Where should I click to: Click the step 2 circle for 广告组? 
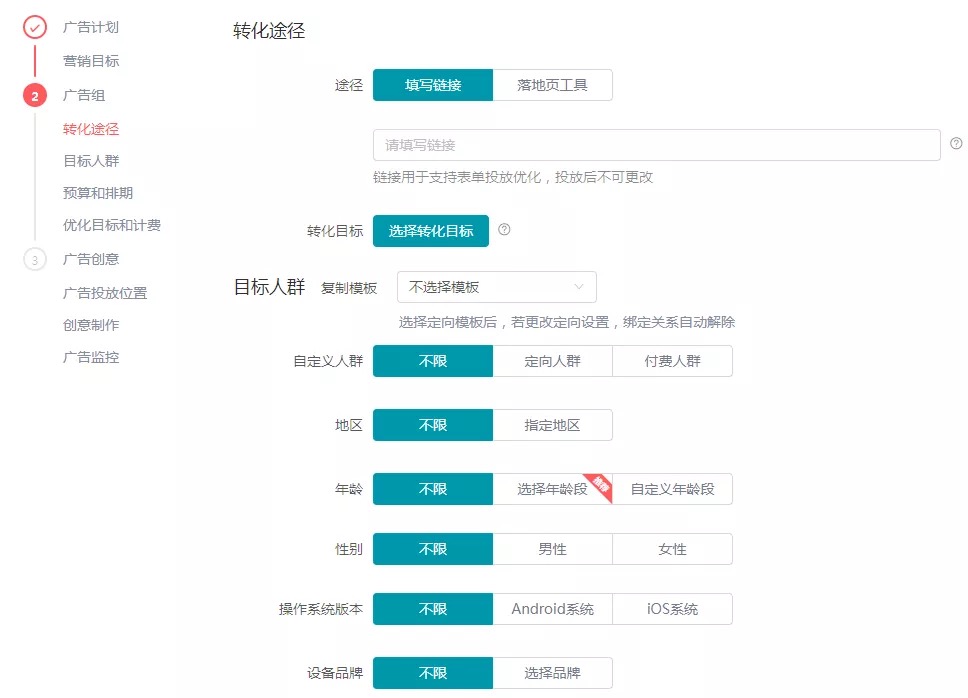pyautogui.click(x=35, y=95)
